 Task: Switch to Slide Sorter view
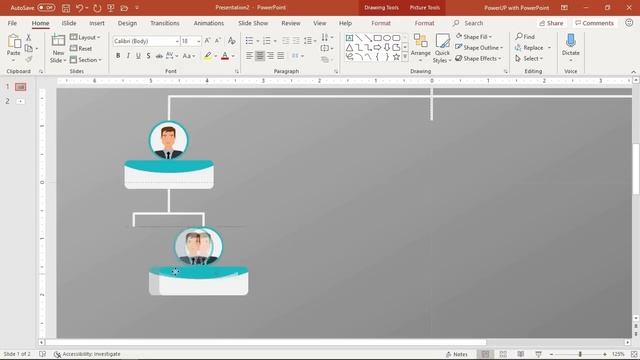503,354
